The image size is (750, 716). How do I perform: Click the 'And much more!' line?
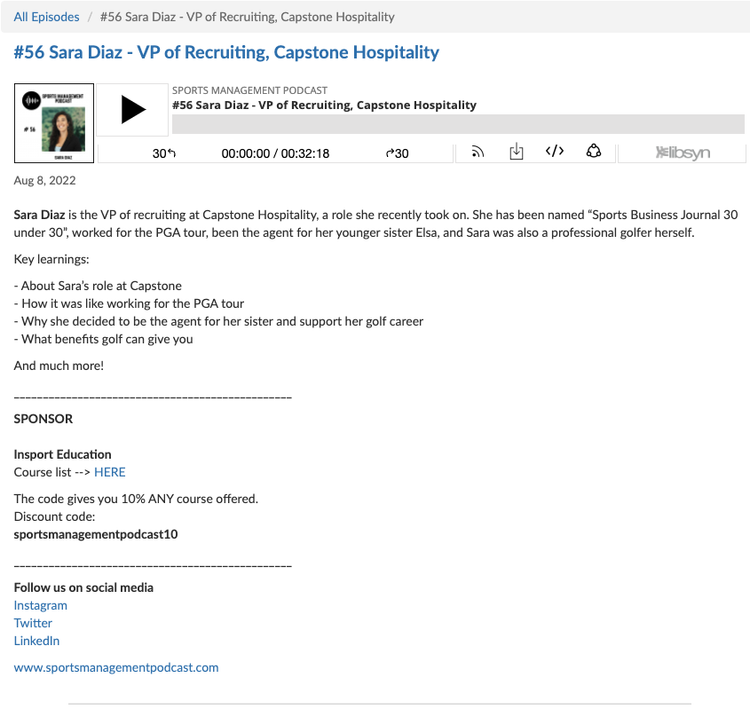pos(59,366)
